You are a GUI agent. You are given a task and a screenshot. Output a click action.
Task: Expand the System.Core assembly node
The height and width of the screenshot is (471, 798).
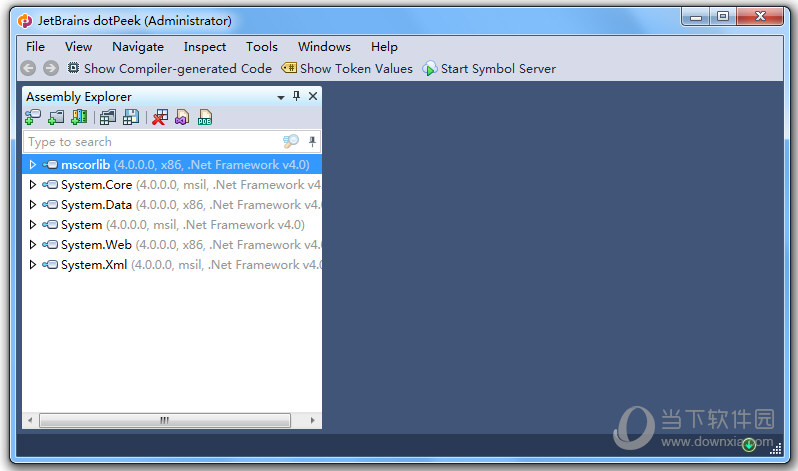point(33,184)
